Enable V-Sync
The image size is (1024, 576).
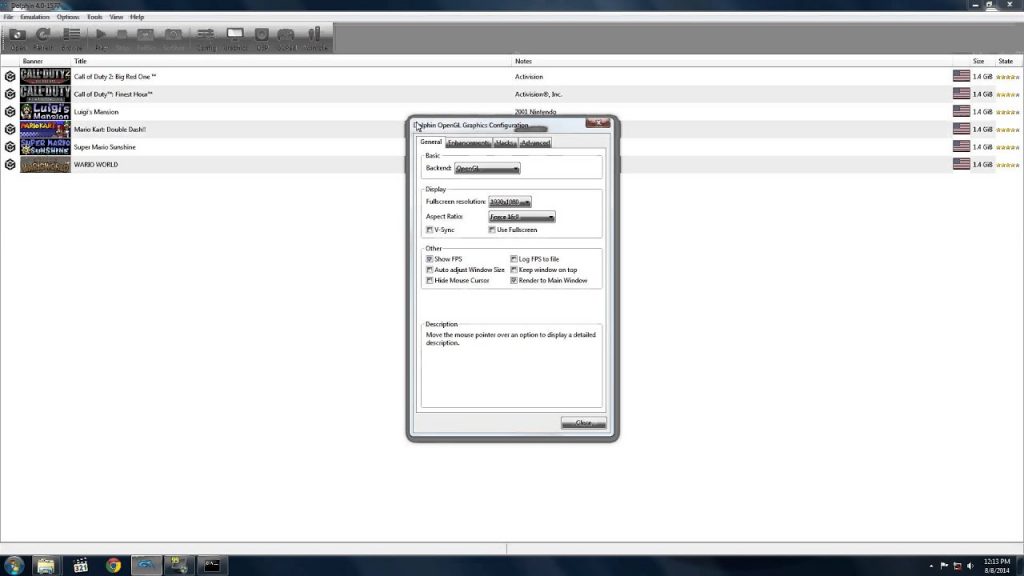pyautogui.click(x=430, y=229)
